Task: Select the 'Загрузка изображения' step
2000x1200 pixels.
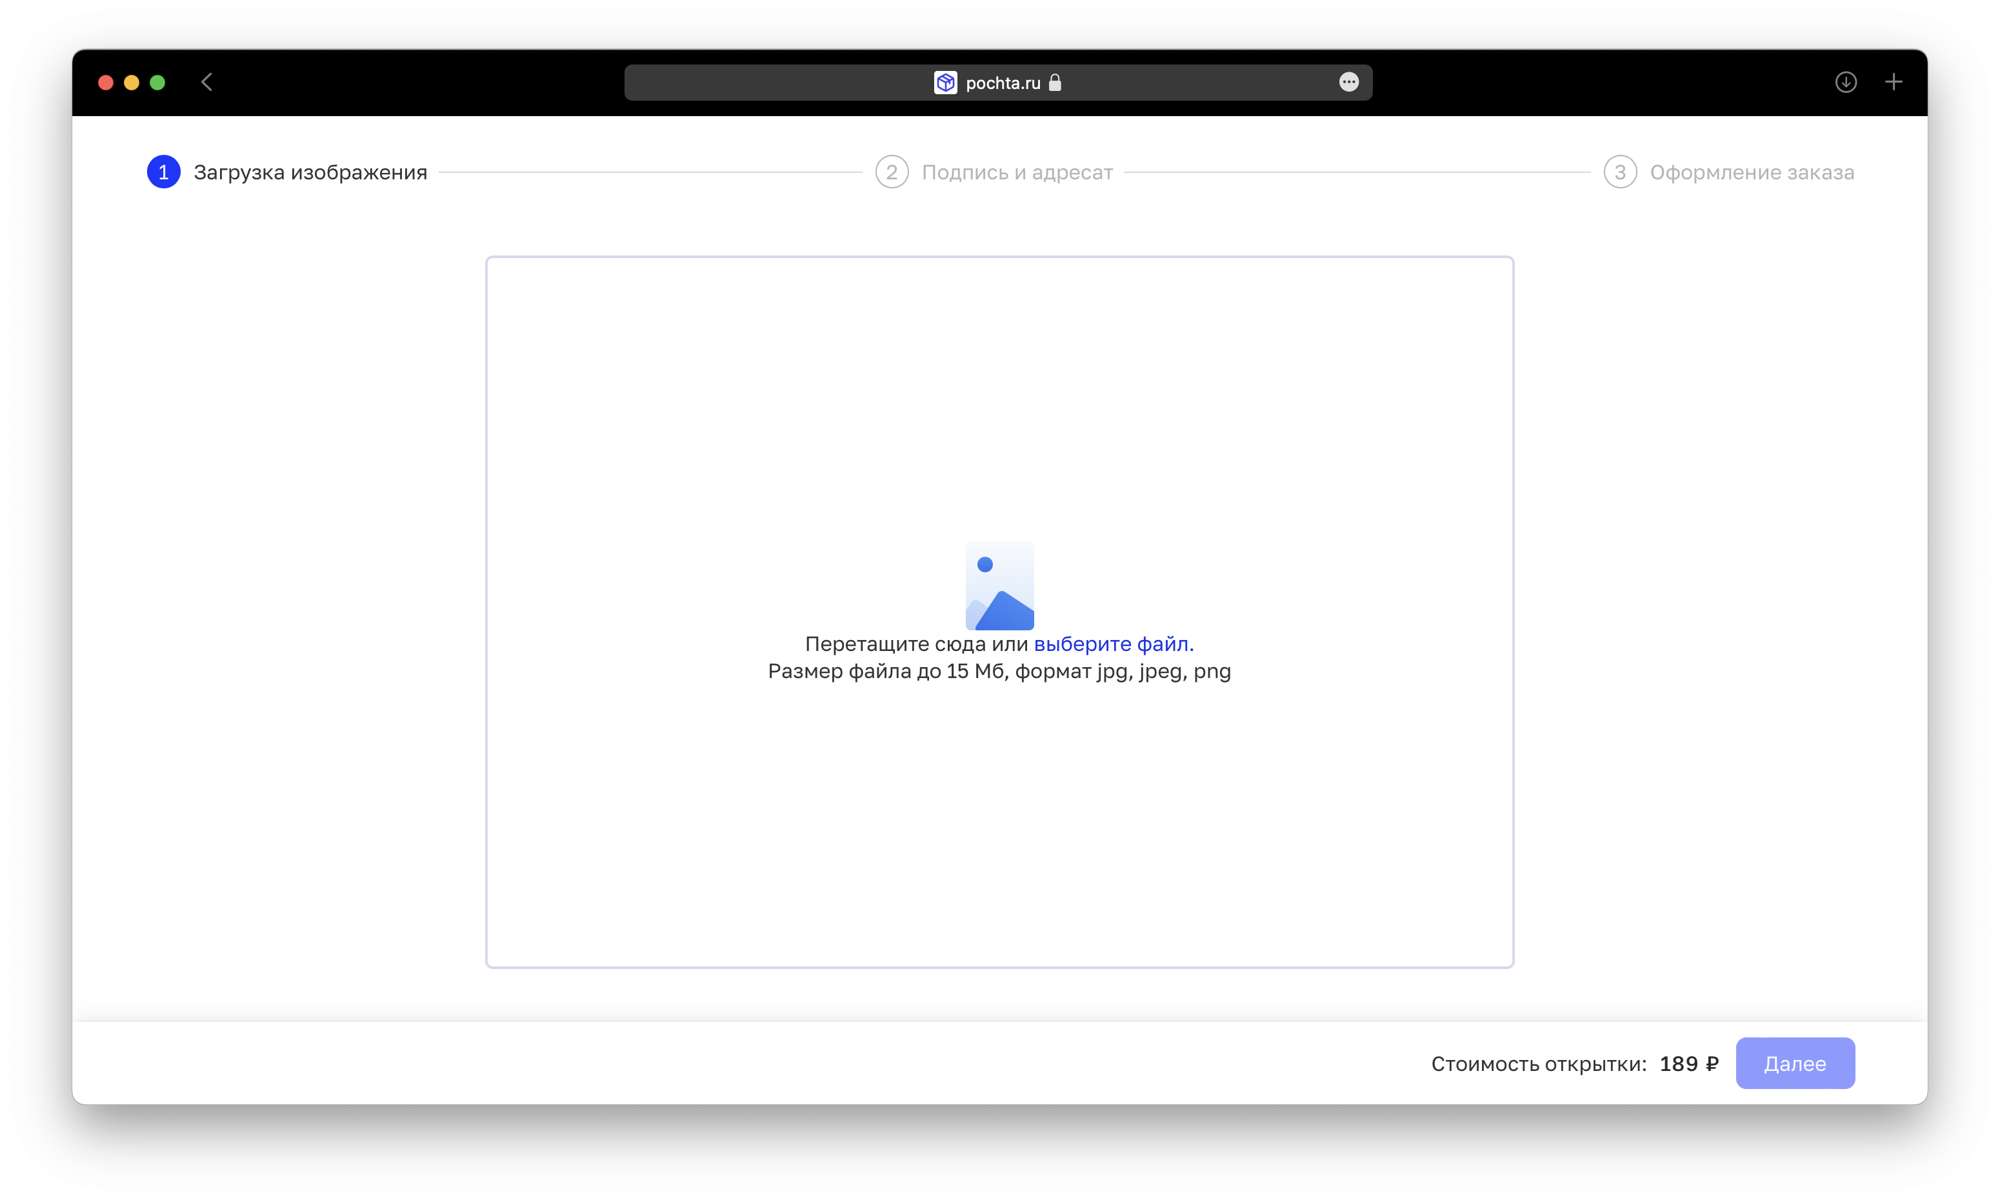Action: (x=310, y=172)
